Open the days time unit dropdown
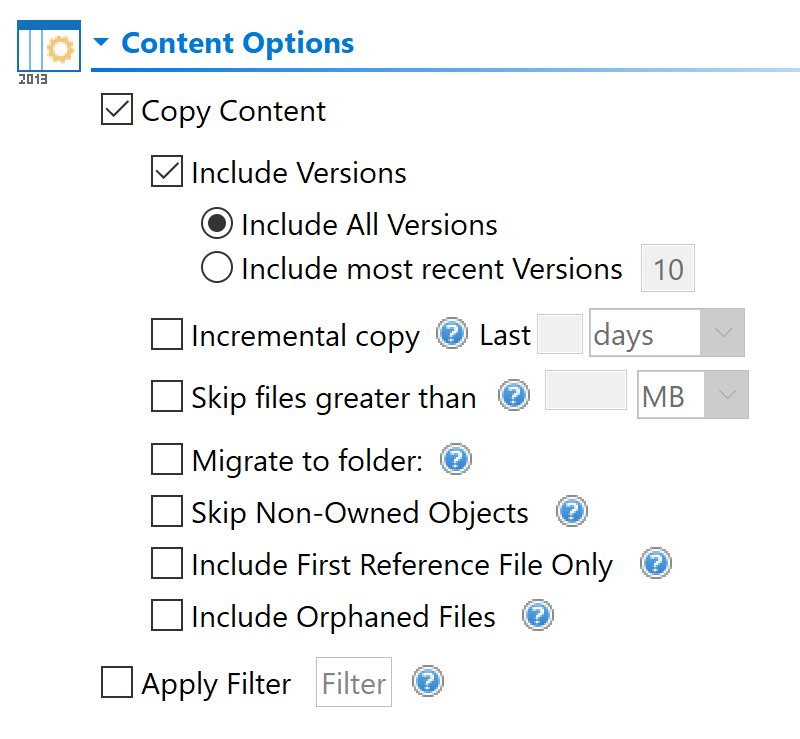The image size is (800, 739). 724,332
